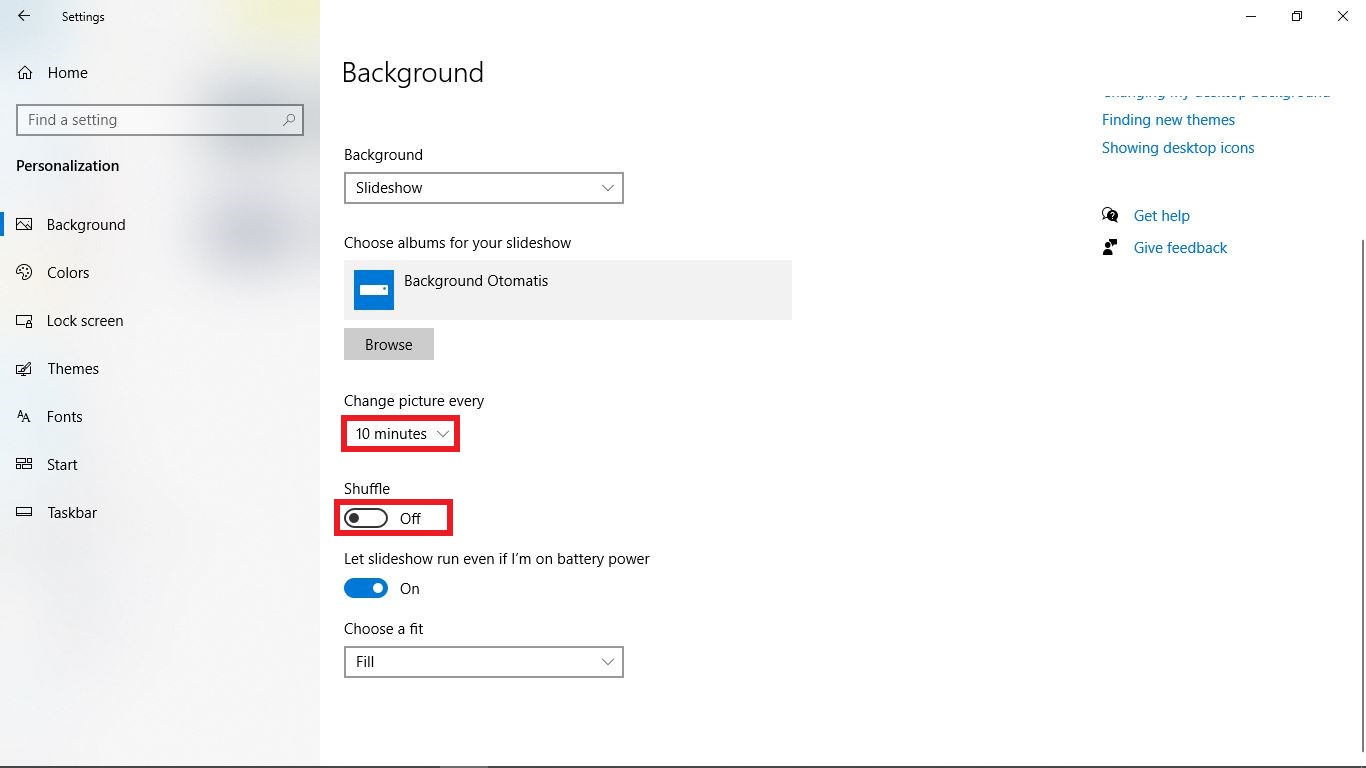Click the Find a setting search box
The height and width of the screenshot is (768, 1366).
coord(150,120)
